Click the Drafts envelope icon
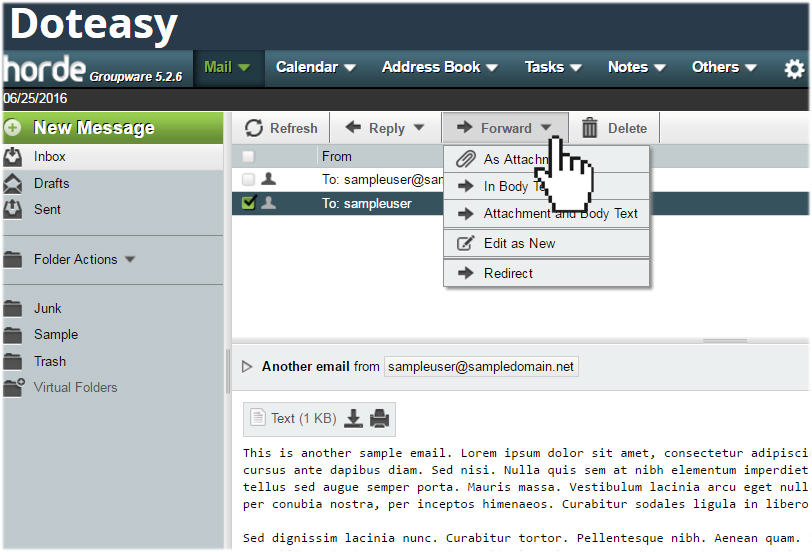This screenshot has height=552, width=812. [12, 183]
